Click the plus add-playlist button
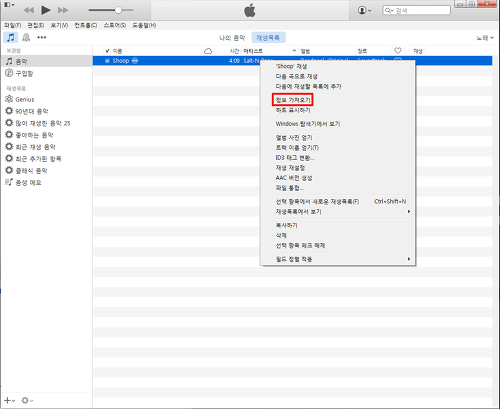Image resolution: width=500 pixels, height=409 pixels. click(x=9, y=400)
